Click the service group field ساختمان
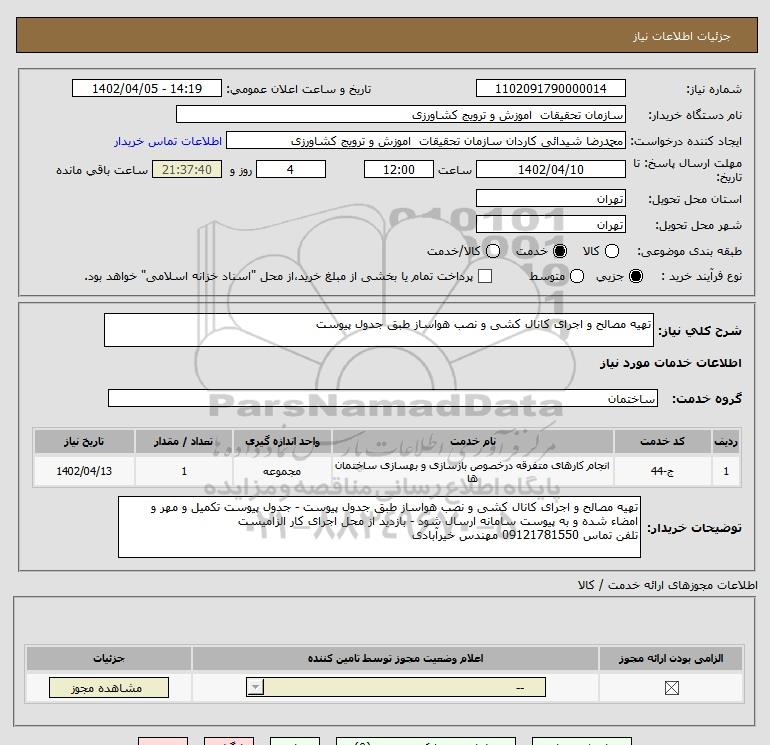Screen dimensions: 770x745 383,398
